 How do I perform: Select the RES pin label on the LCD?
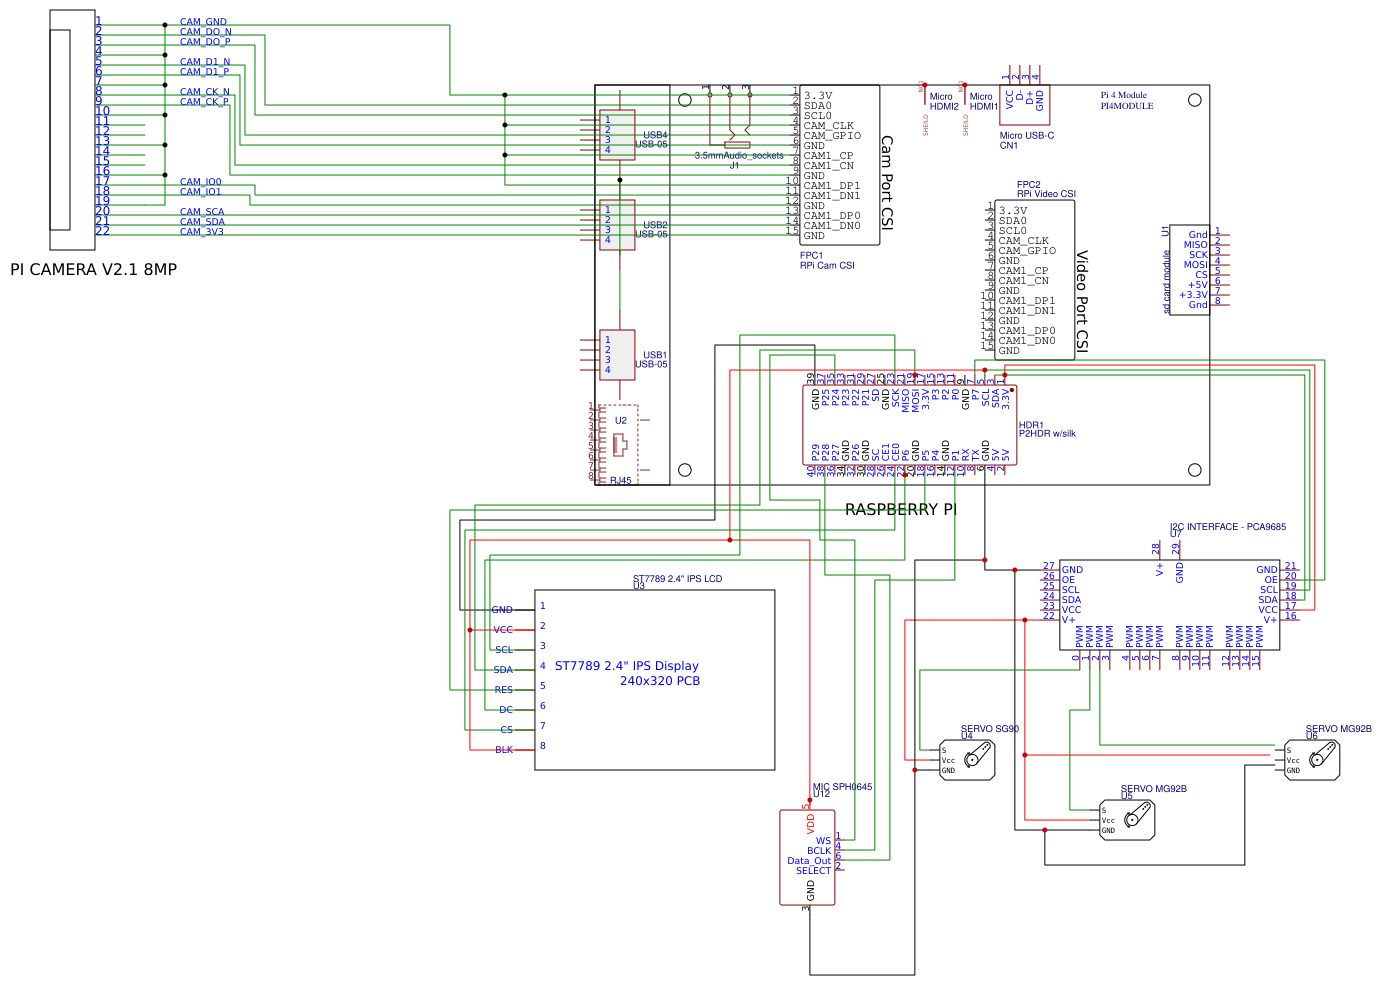pos(504,690)
